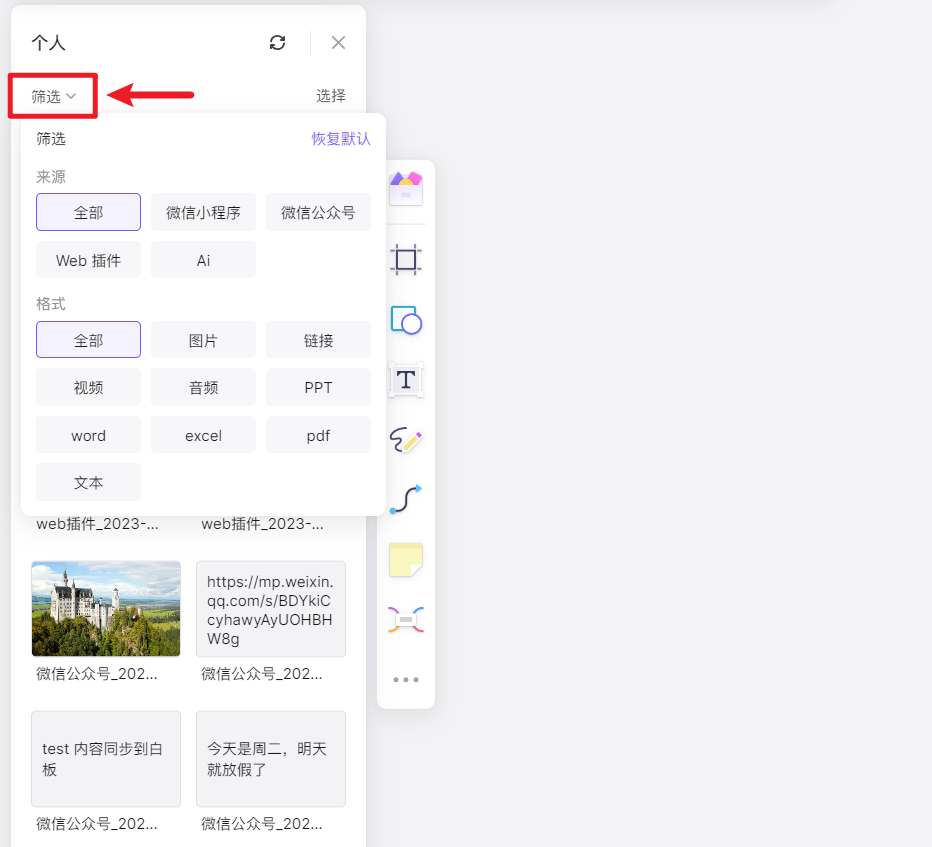This screenshot has height=847, width=932.
Task: Click the 选择 button in the panel
Action: tap(330, 96)
